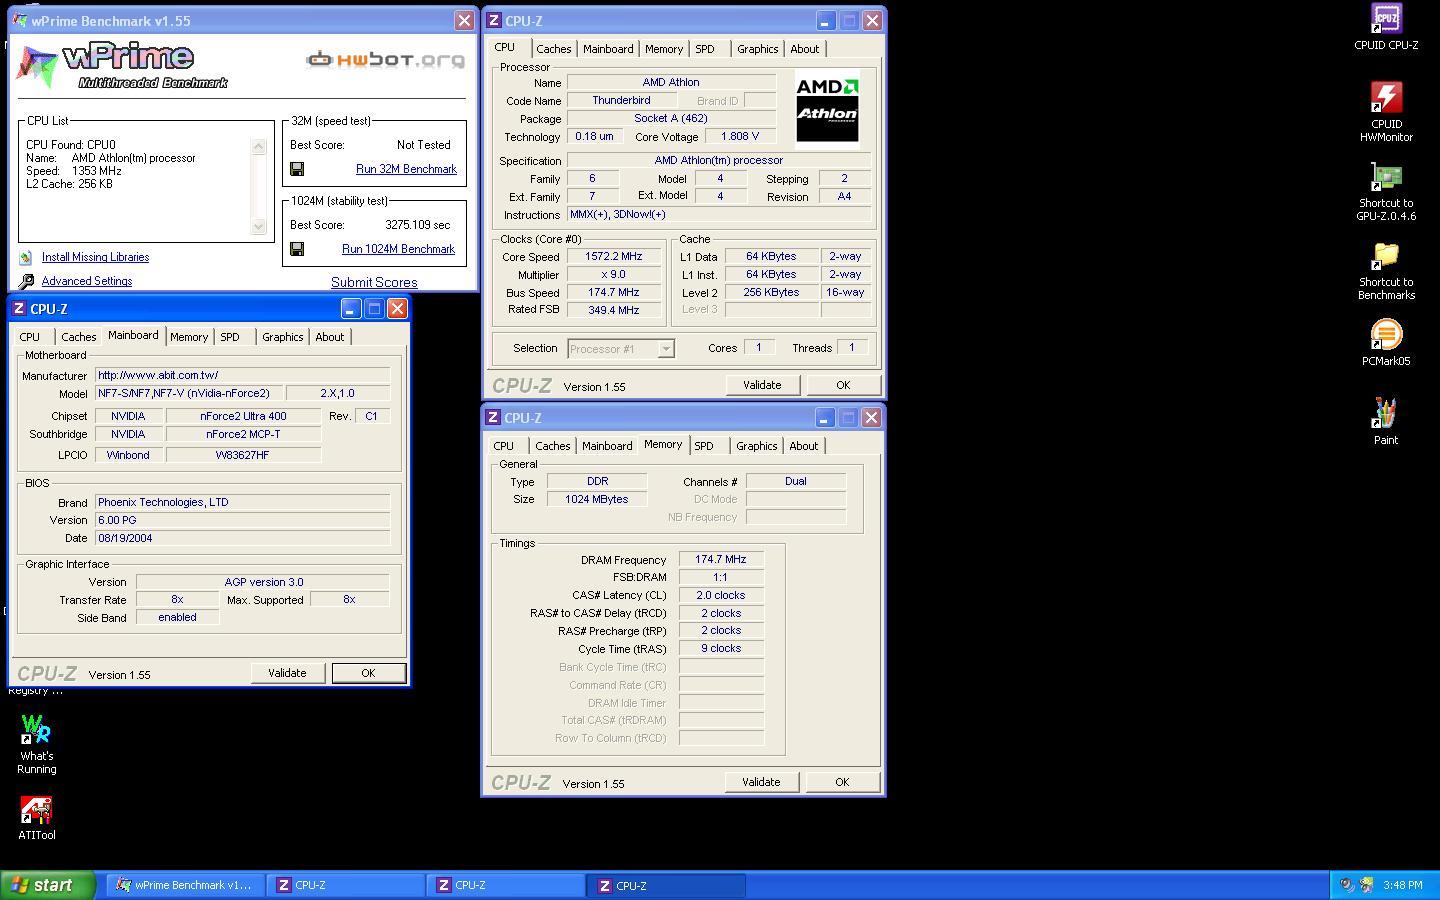This screenshot has height=900, width=1440.
Task: Click second system tray icon
Action: (x=1366, y=885)
